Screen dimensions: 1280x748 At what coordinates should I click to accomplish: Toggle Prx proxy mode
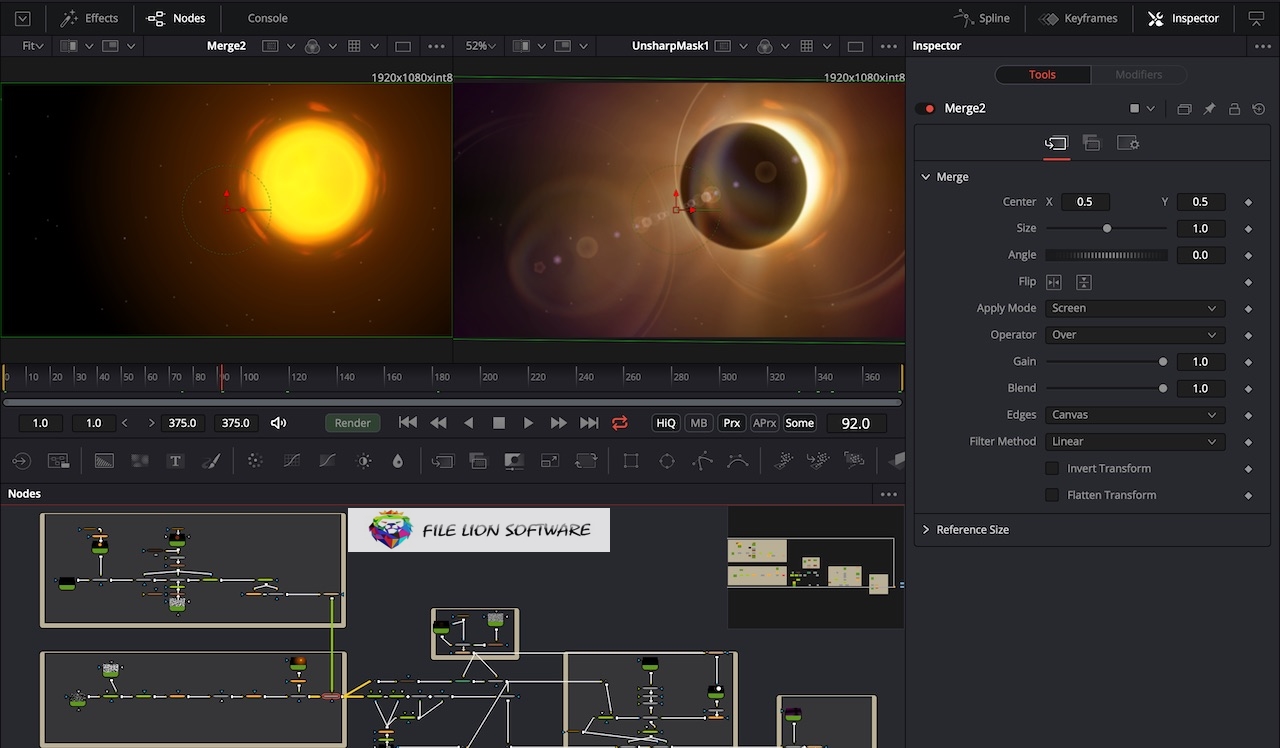[732, 423]
